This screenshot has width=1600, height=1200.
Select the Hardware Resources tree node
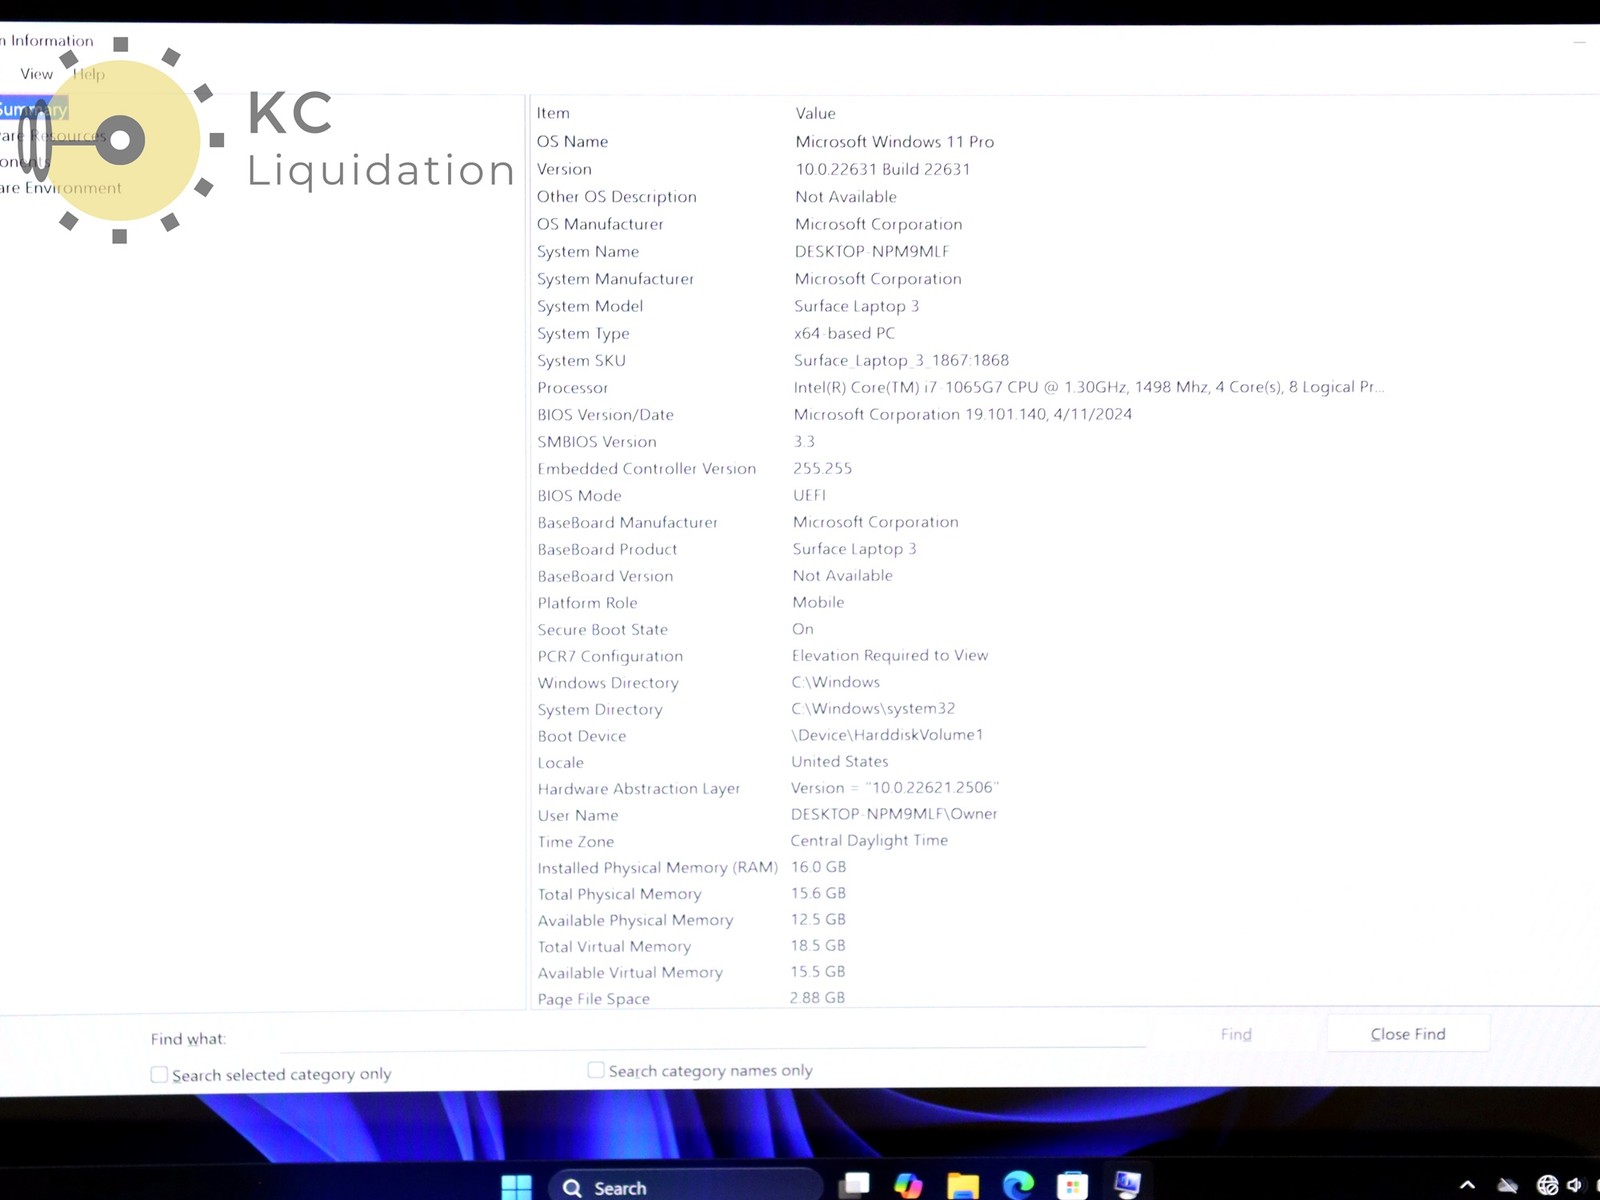(53, 136)
